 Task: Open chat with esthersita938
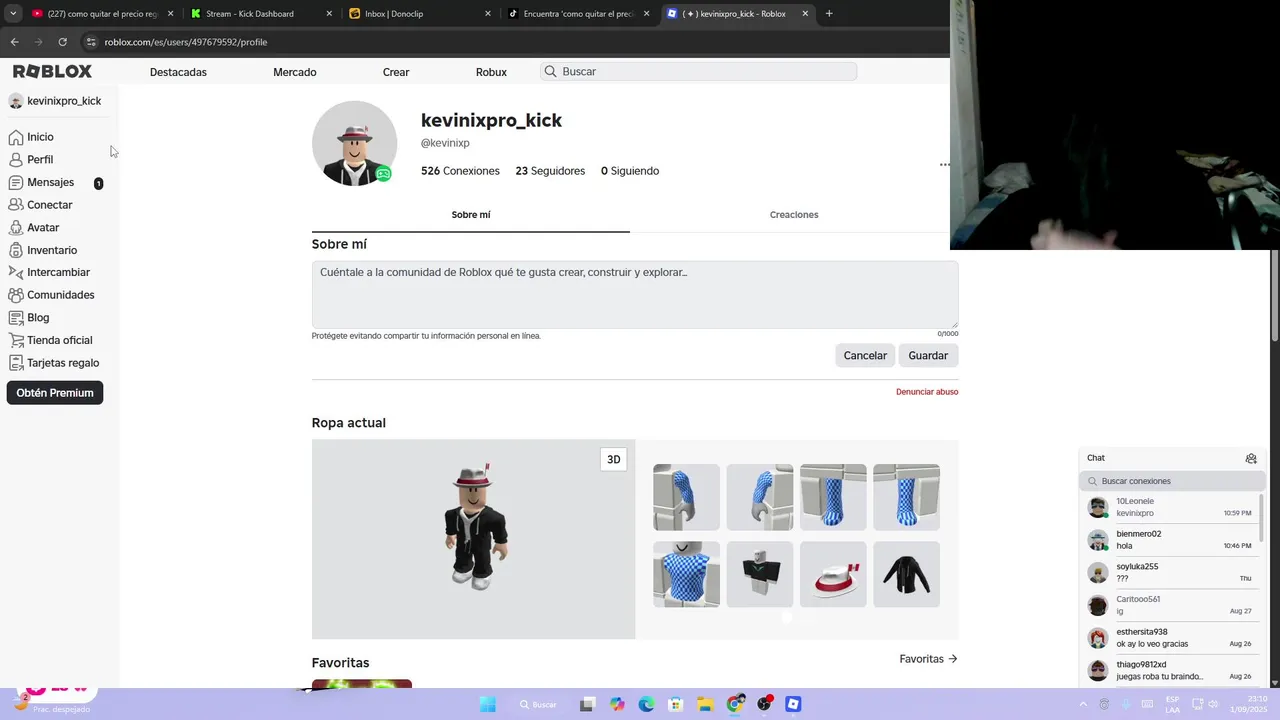1170,638
